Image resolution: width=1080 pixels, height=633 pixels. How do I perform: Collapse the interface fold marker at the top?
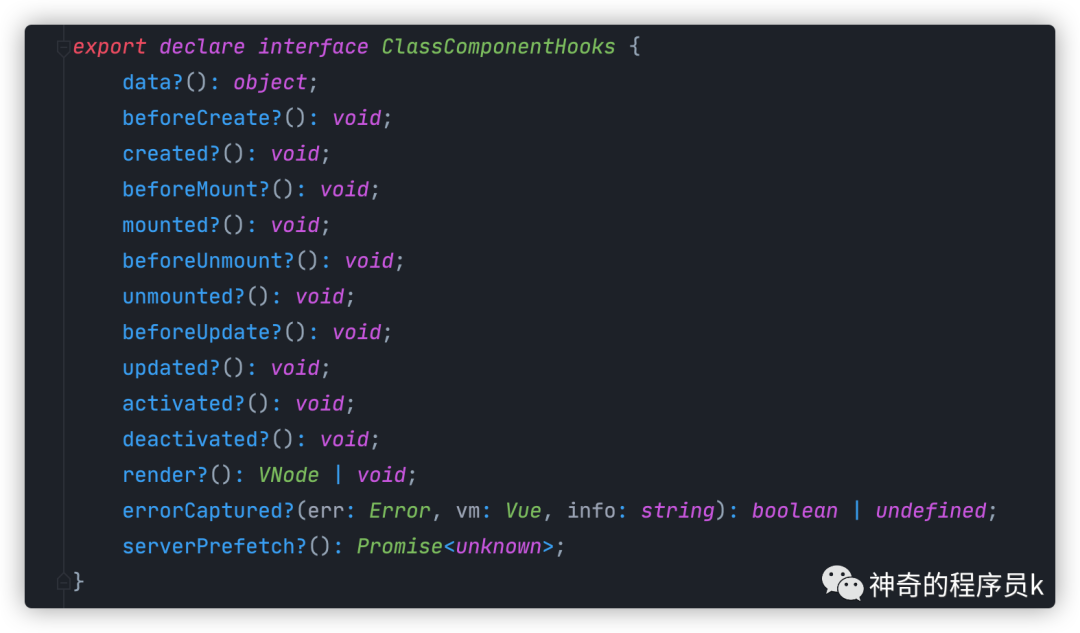63,48
